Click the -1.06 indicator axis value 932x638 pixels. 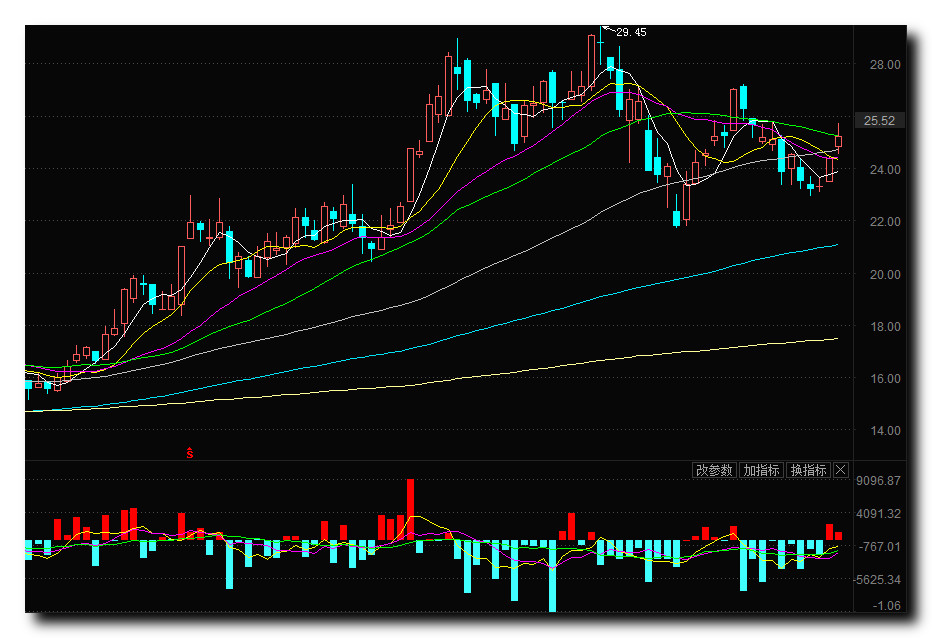click(886, 606)
